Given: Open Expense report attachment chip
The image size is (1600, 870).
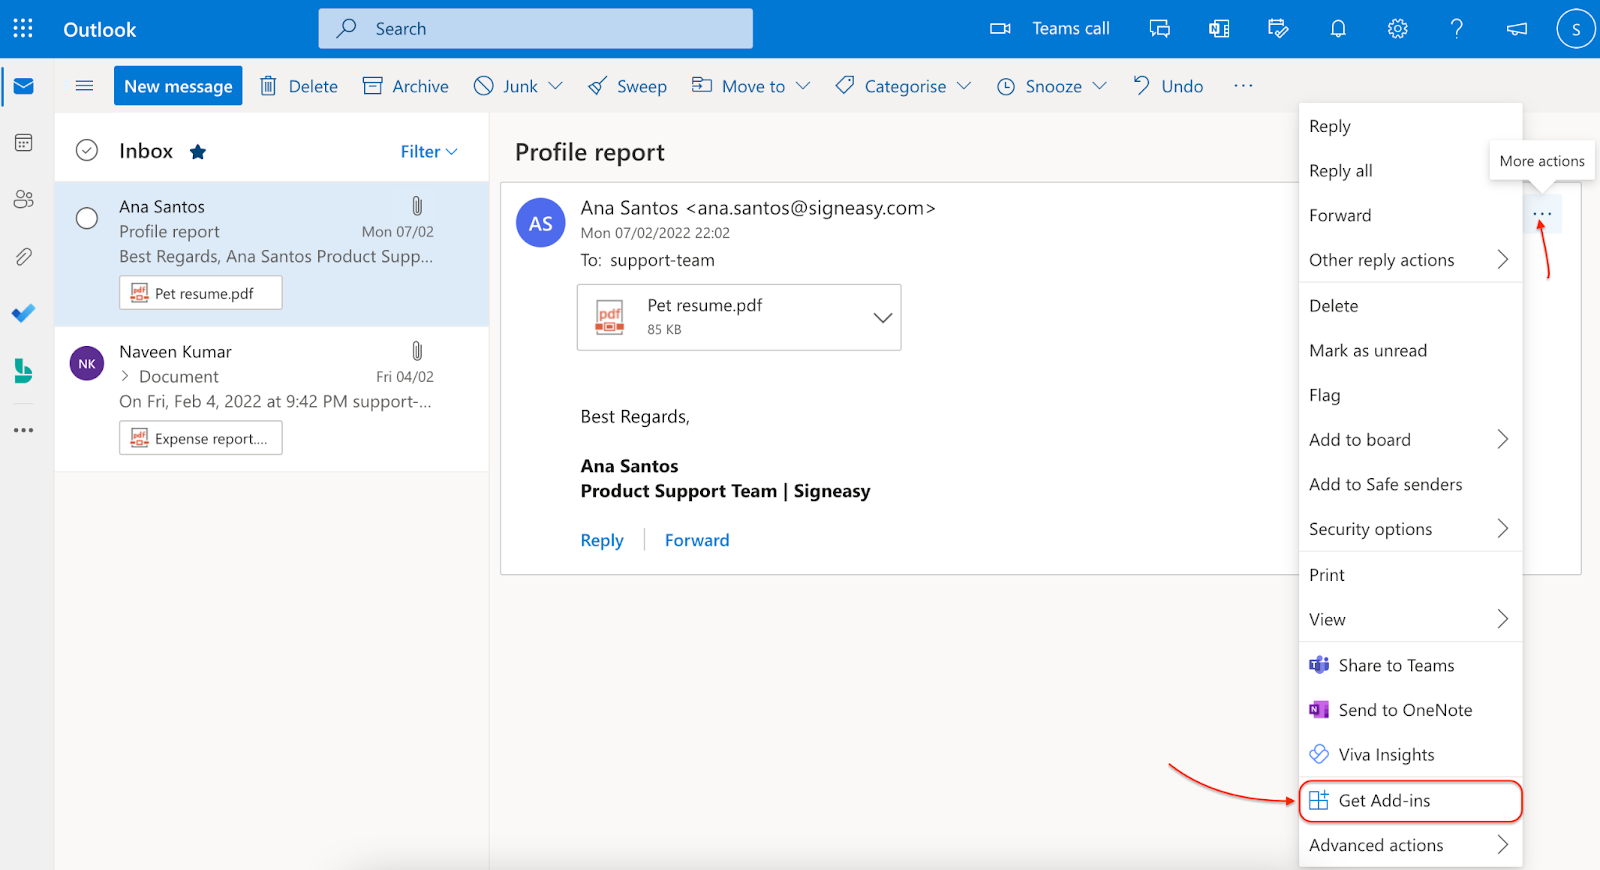Looking at the screenshot, I should (x=200, y=438).
